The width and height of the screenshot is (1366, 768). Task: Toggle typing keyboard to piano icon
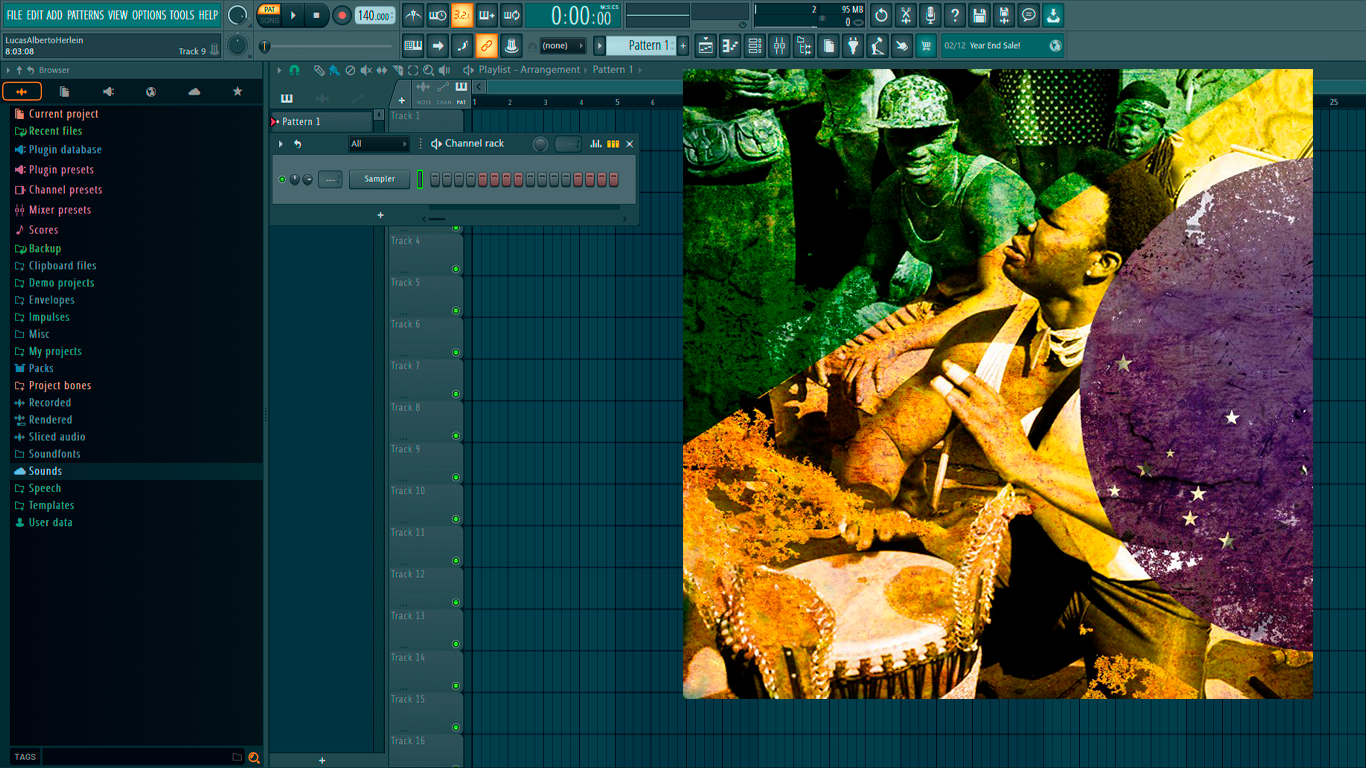pyautogui.click(x=413, y=45)
